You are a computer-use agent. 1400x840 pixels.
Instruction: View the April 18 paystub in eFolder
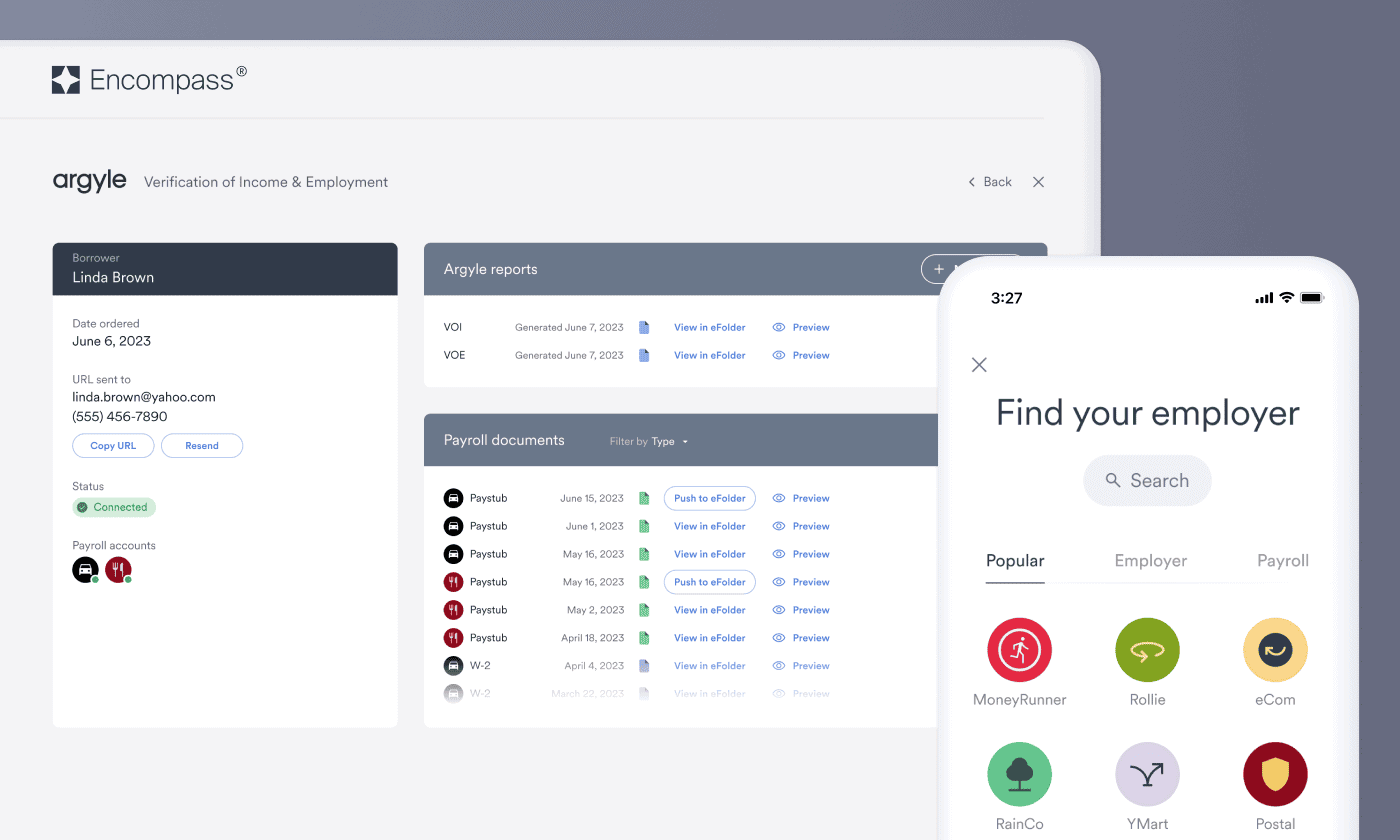[710, 638]
